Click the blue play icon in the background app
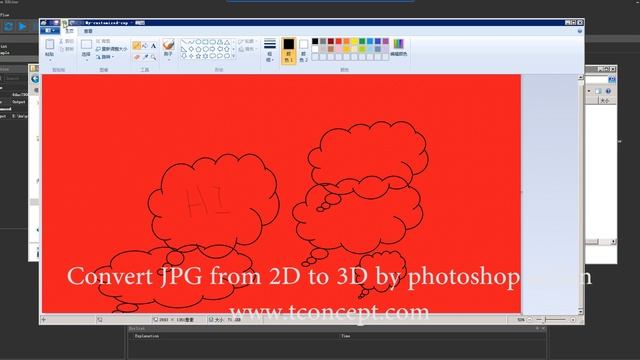Image resolution: width=640 pixels, height=360 pixels. [22, 27]
